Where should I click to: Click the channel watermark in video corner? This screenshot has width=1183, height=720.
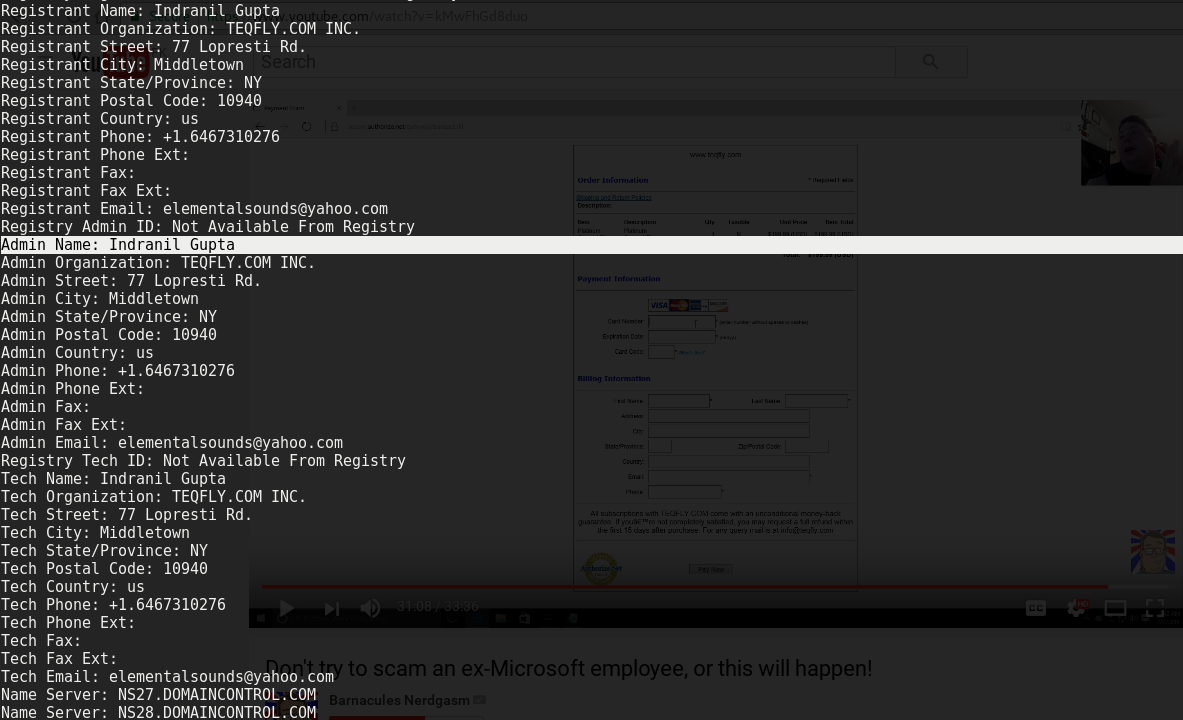point(1152,552)
